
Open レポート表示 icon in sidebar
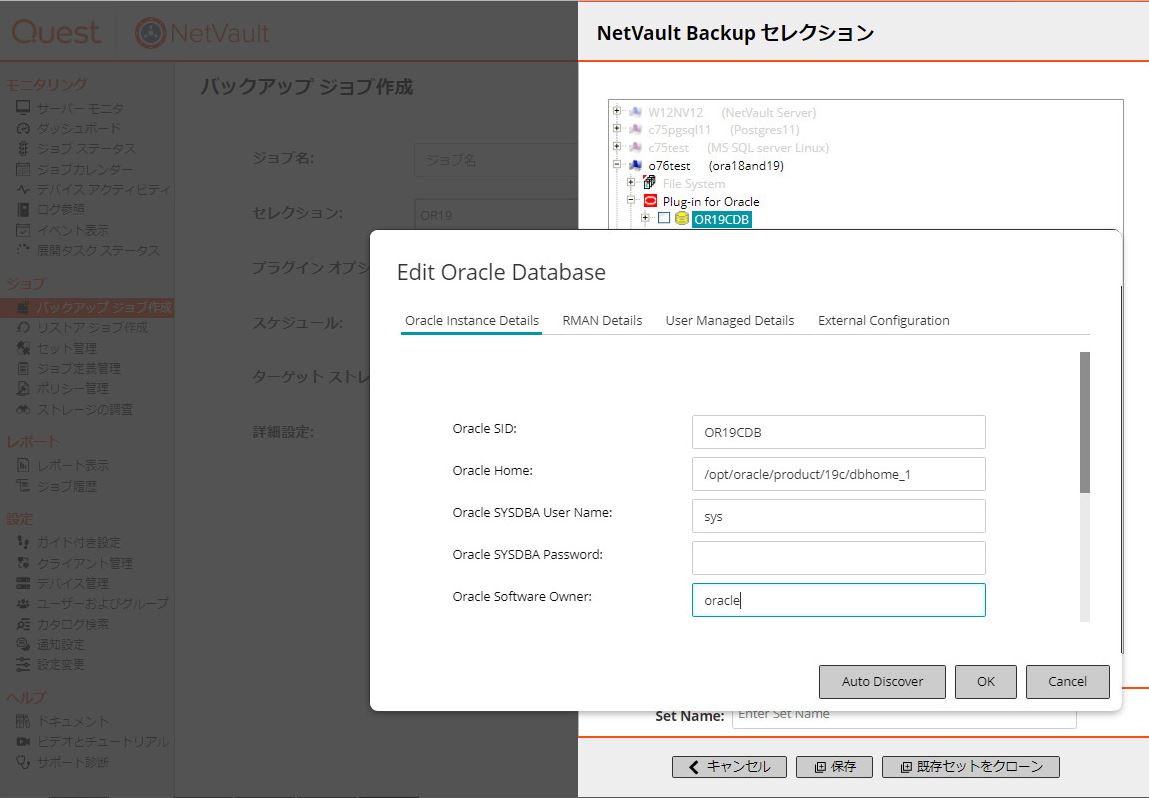pos(23,465)
